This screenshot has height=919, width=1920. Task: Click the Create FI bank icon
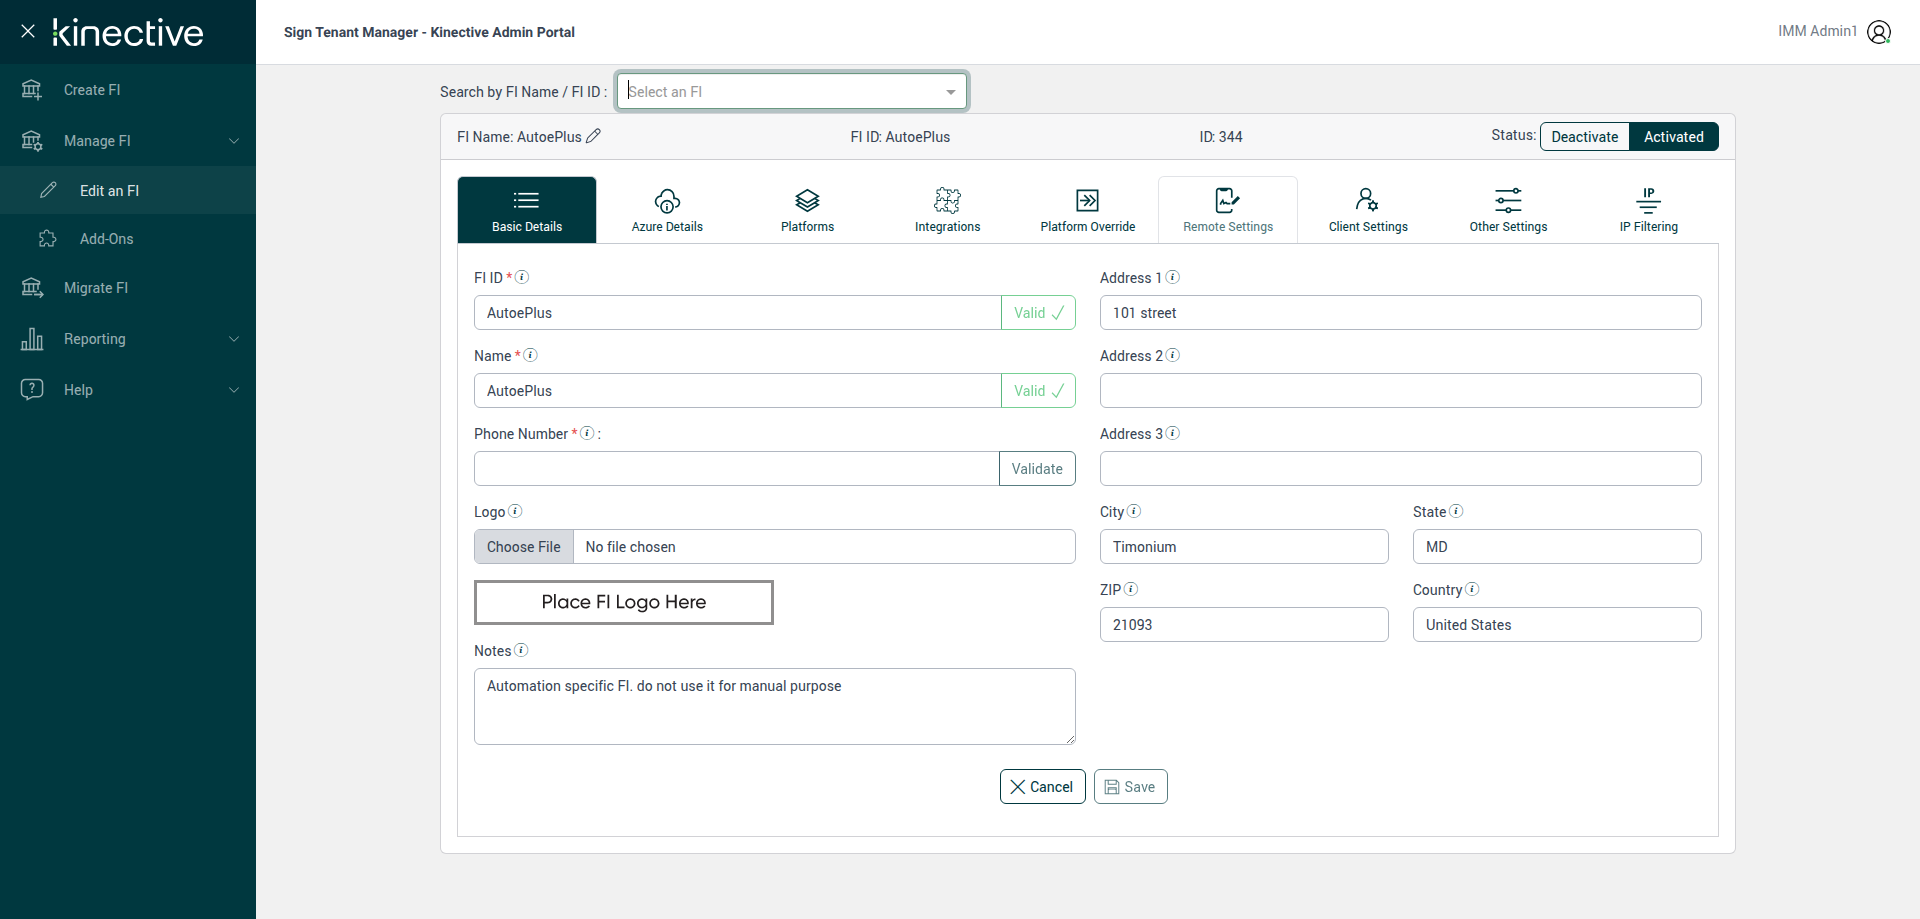[32, 90]
